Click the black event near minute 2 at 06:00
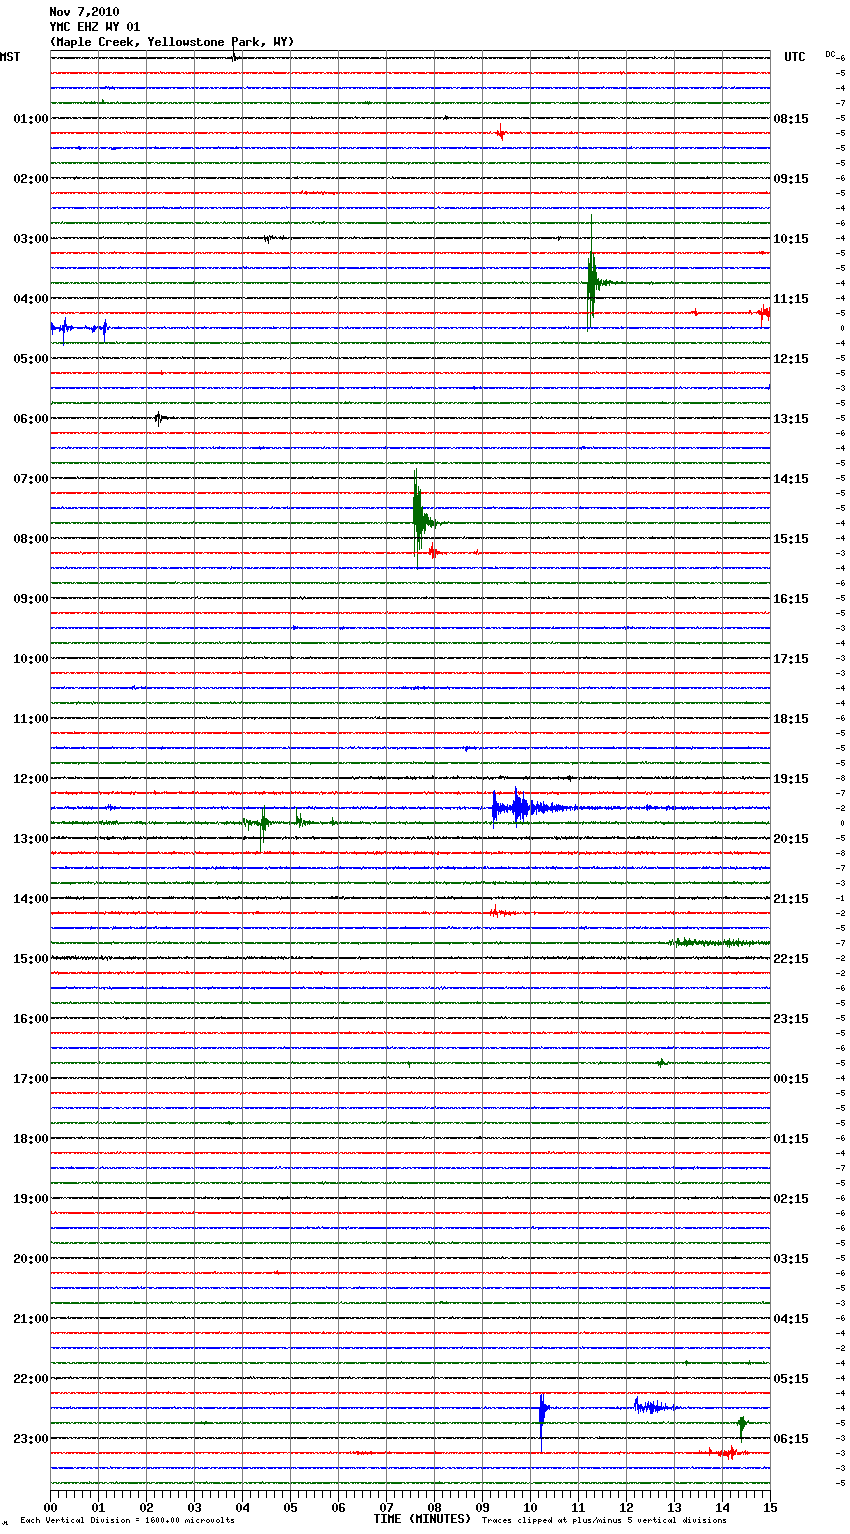This screenshot has height=1534, width=850. click(159, 418)
